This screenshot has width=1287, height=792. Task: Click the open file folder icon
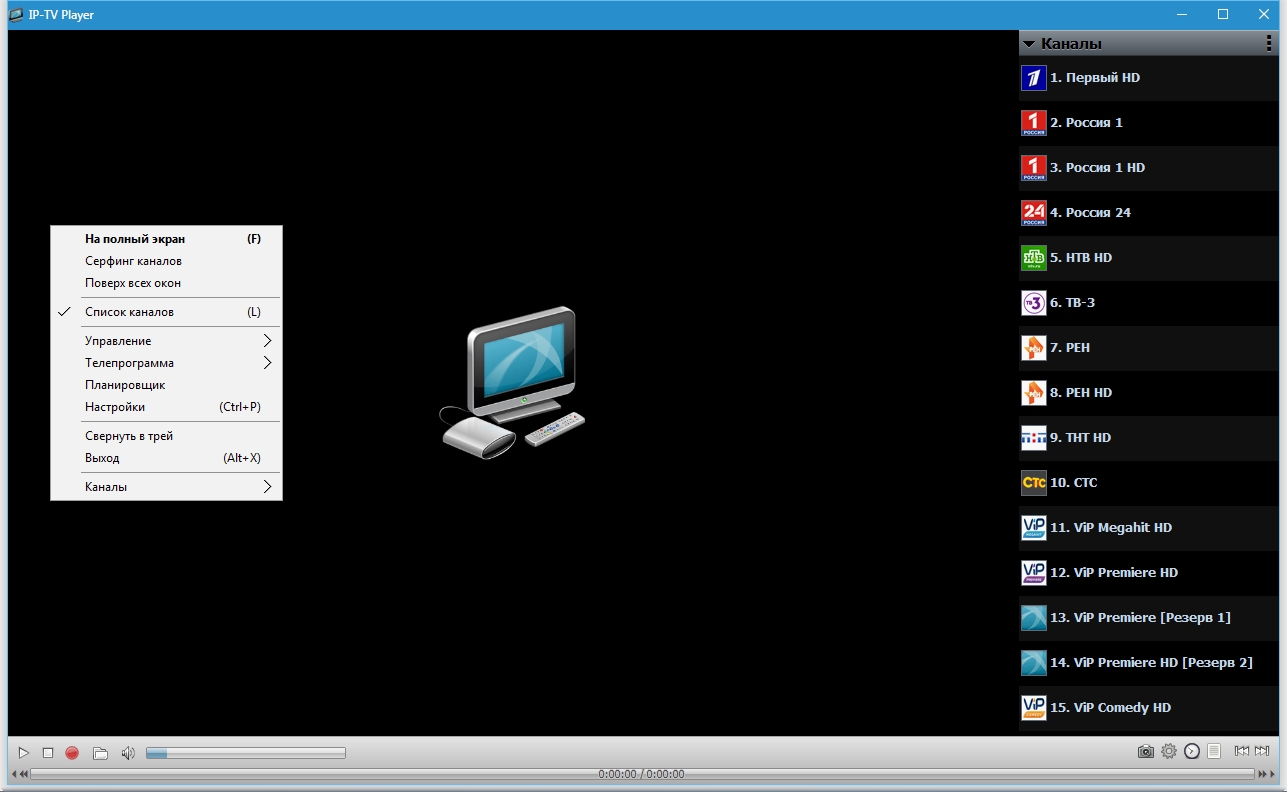[x=100, y=753]
